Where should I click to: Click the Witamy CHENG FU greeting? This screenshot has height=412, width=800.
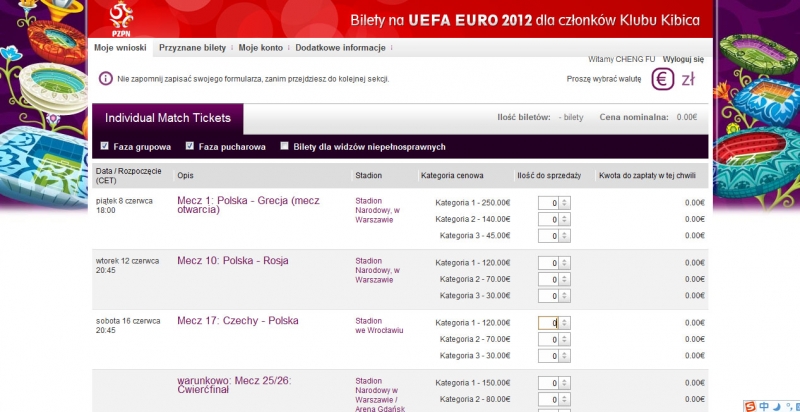point(621,60)
